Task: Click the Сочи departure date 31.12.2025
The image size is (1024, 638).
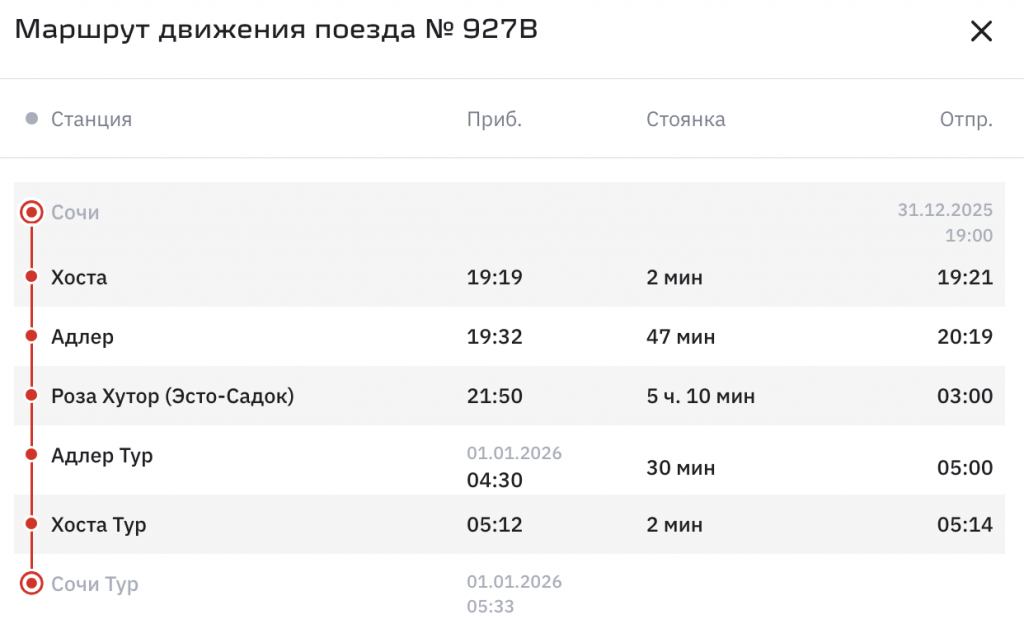Action: click(945, 210)
